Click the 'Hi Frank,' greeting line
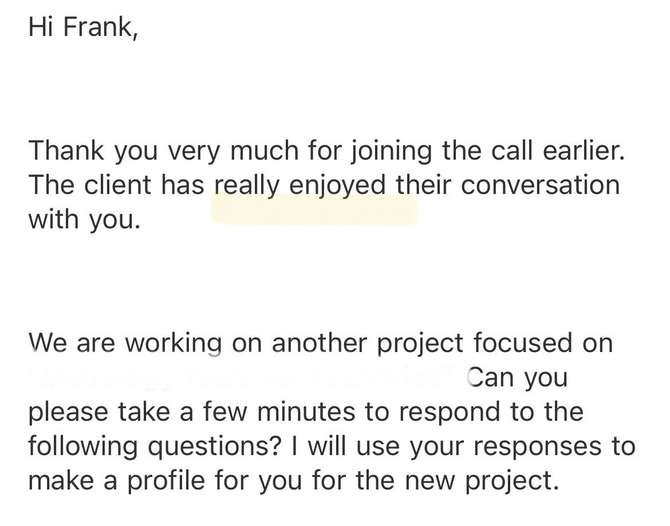Screen dimensions: 670x526 click(x=83, y=27)
